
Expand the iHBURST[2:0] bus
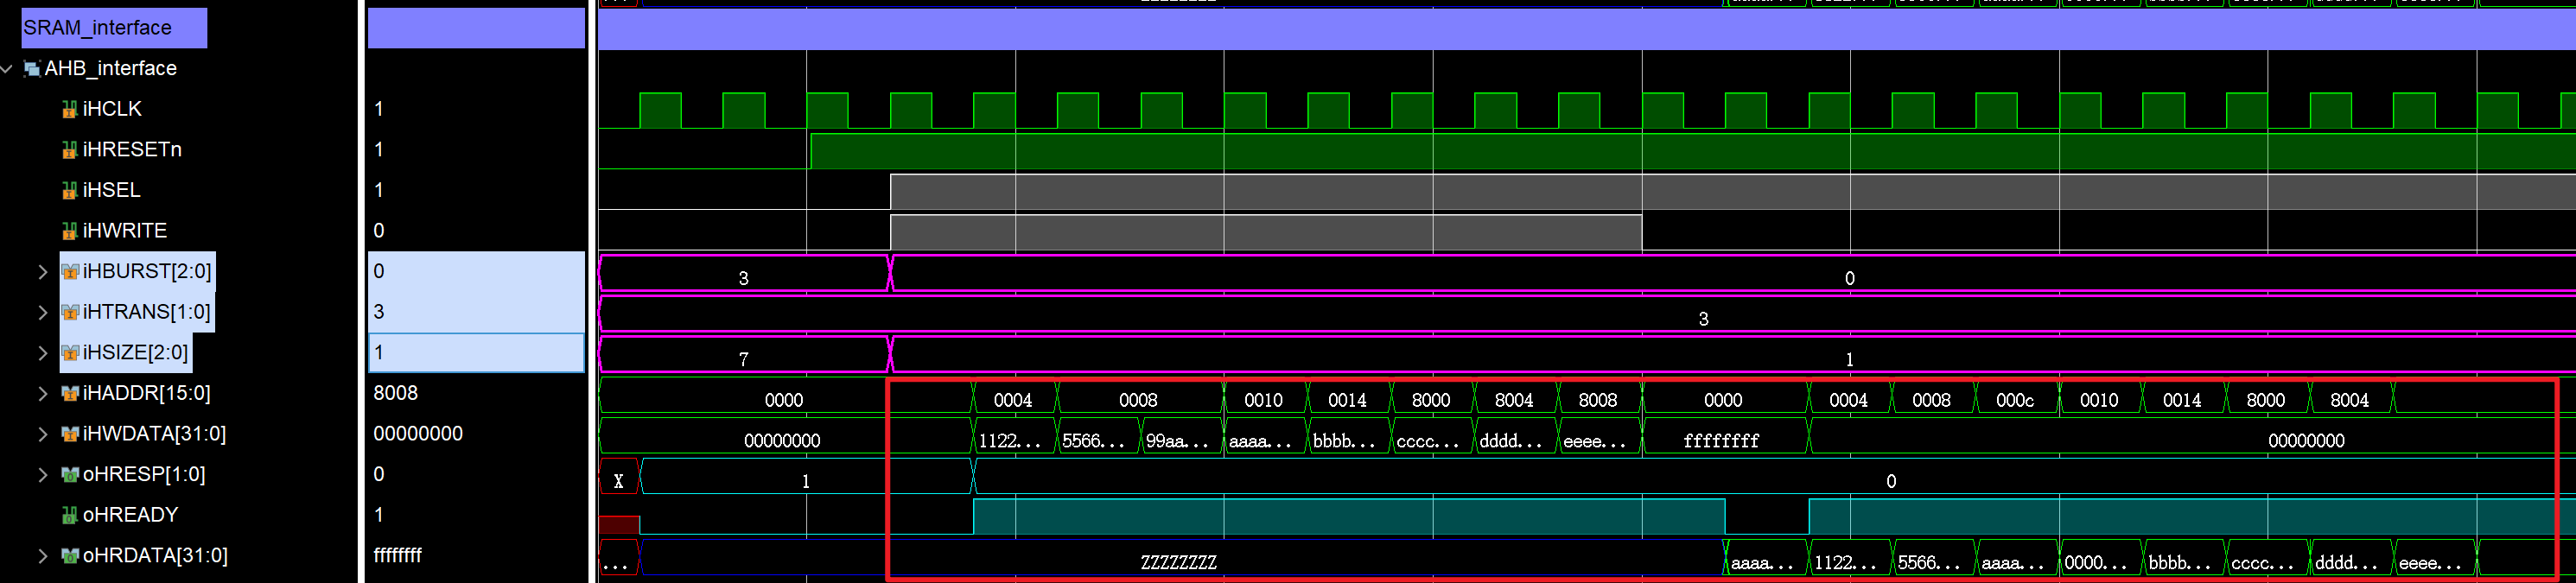tap(43, 272)
